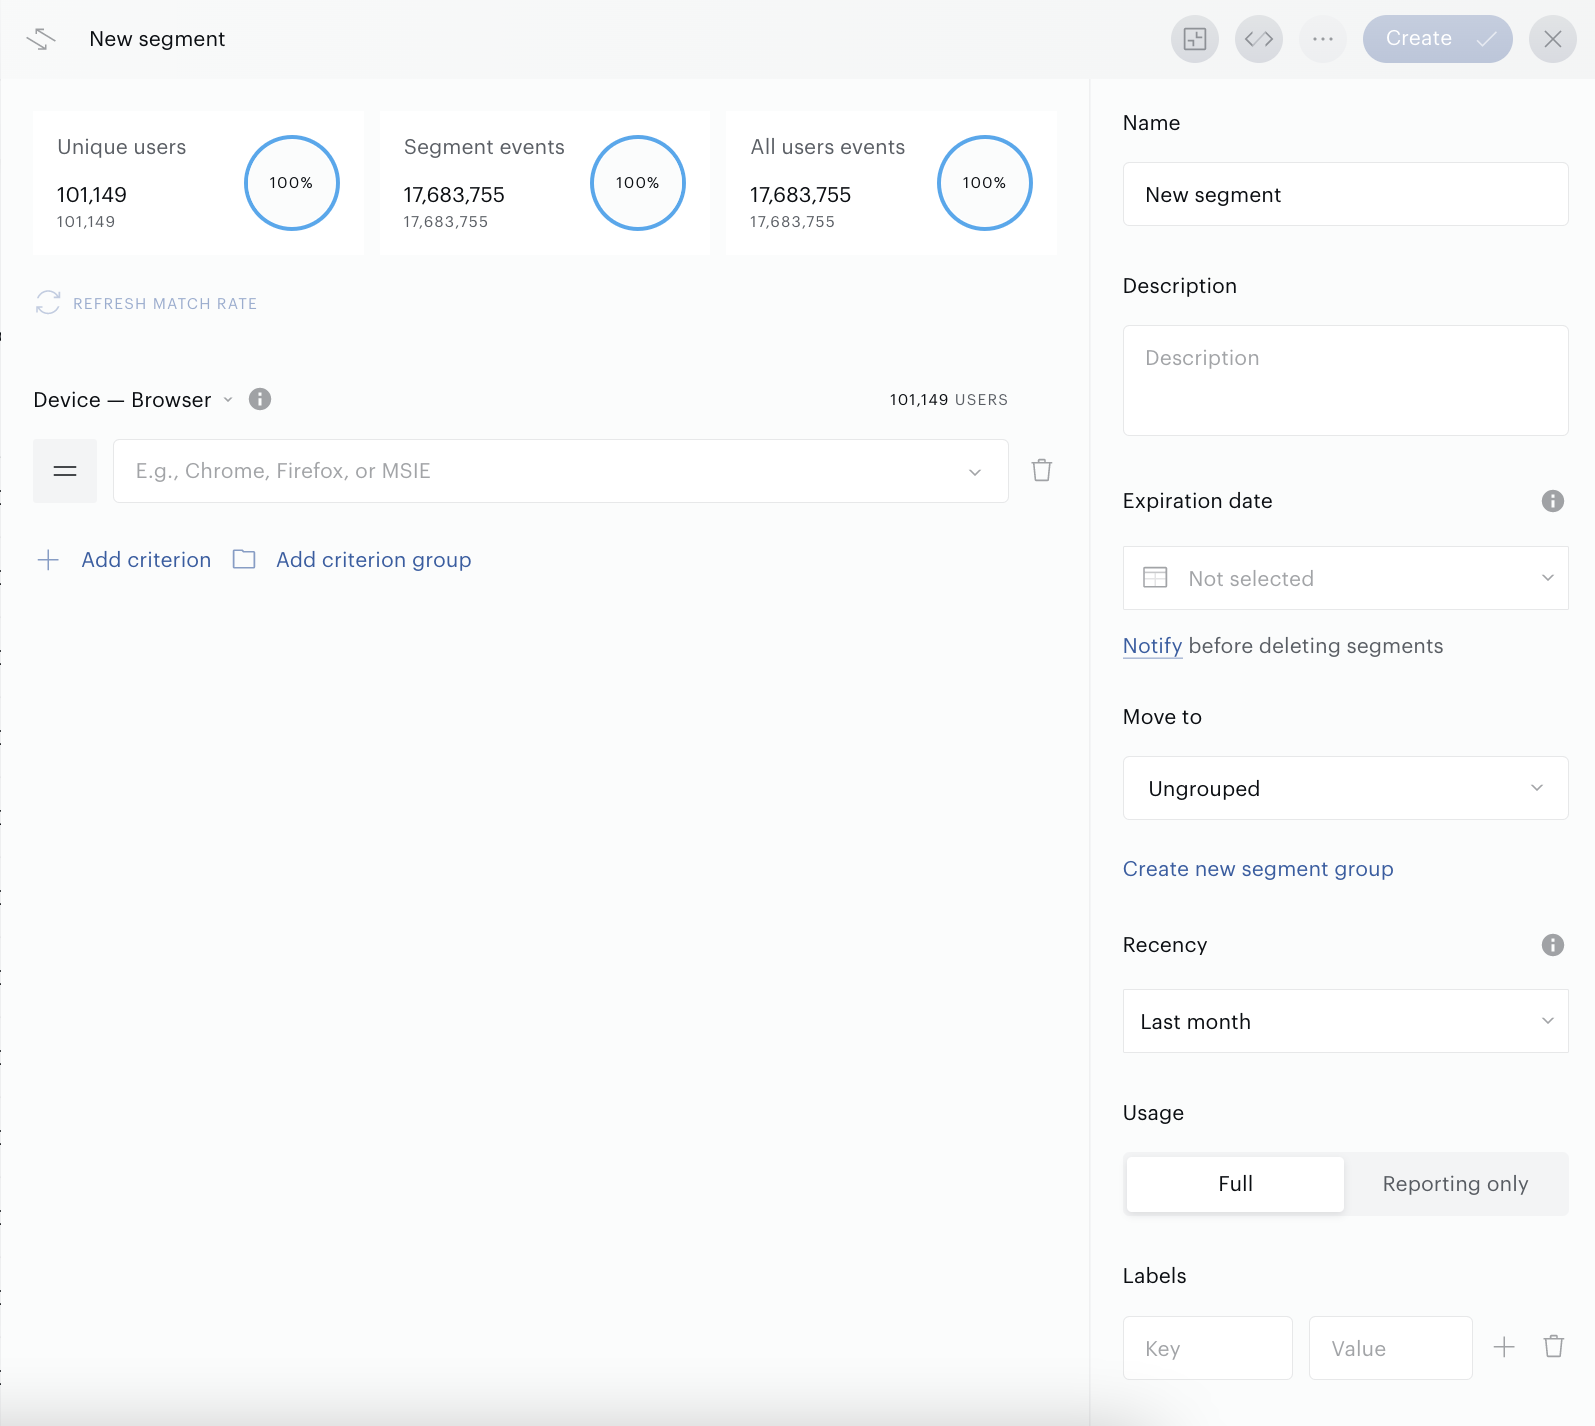1595x1426 pixels.
Task: Select Full usage option
Action: click(x=1235, y=1184)
